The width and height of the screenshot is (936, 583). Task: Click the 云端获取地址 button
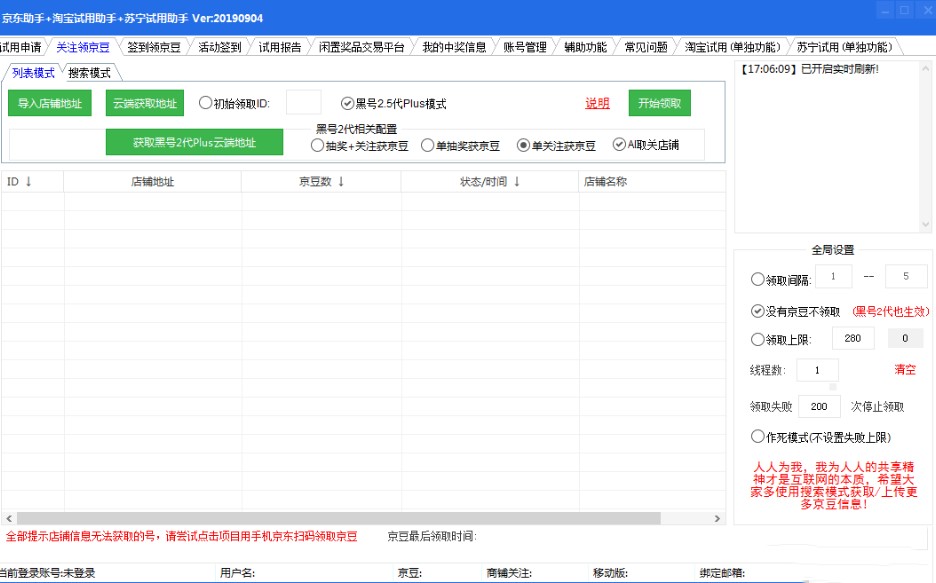pos(144,103)
